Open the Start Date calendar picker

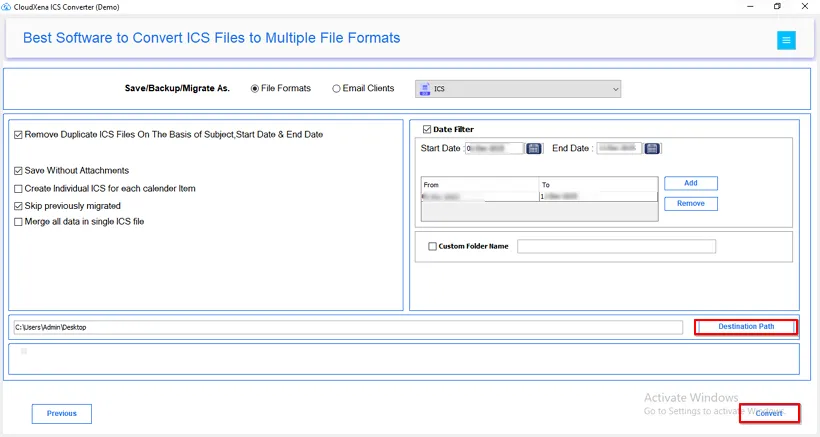(533, 148)
